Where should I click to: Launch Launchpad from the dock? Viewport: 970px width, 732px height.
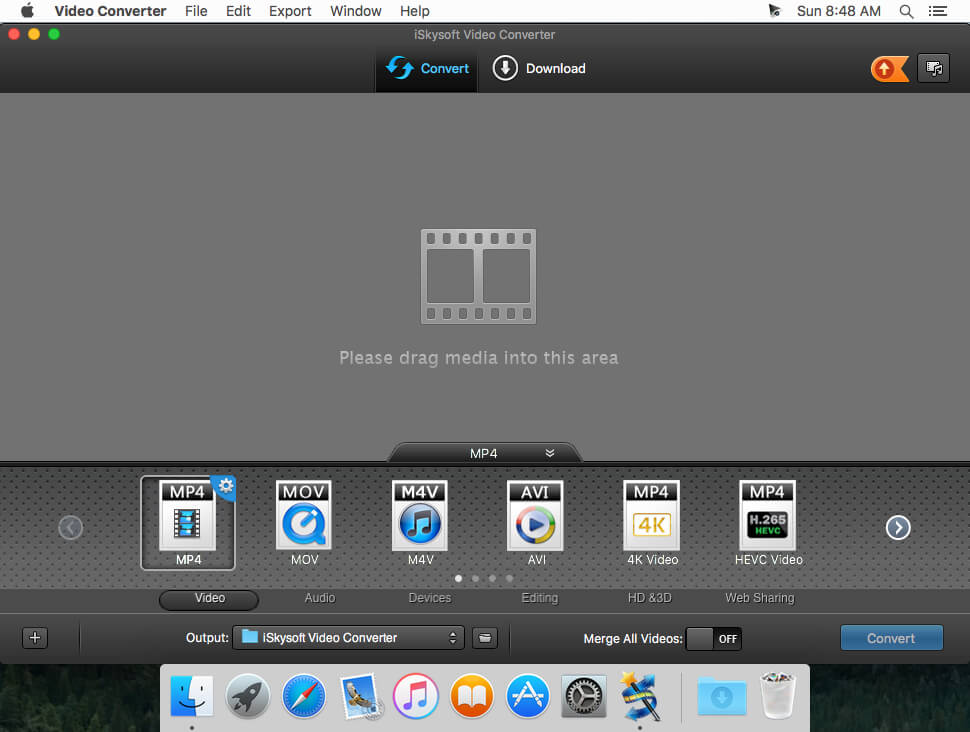tap(247, 696)
